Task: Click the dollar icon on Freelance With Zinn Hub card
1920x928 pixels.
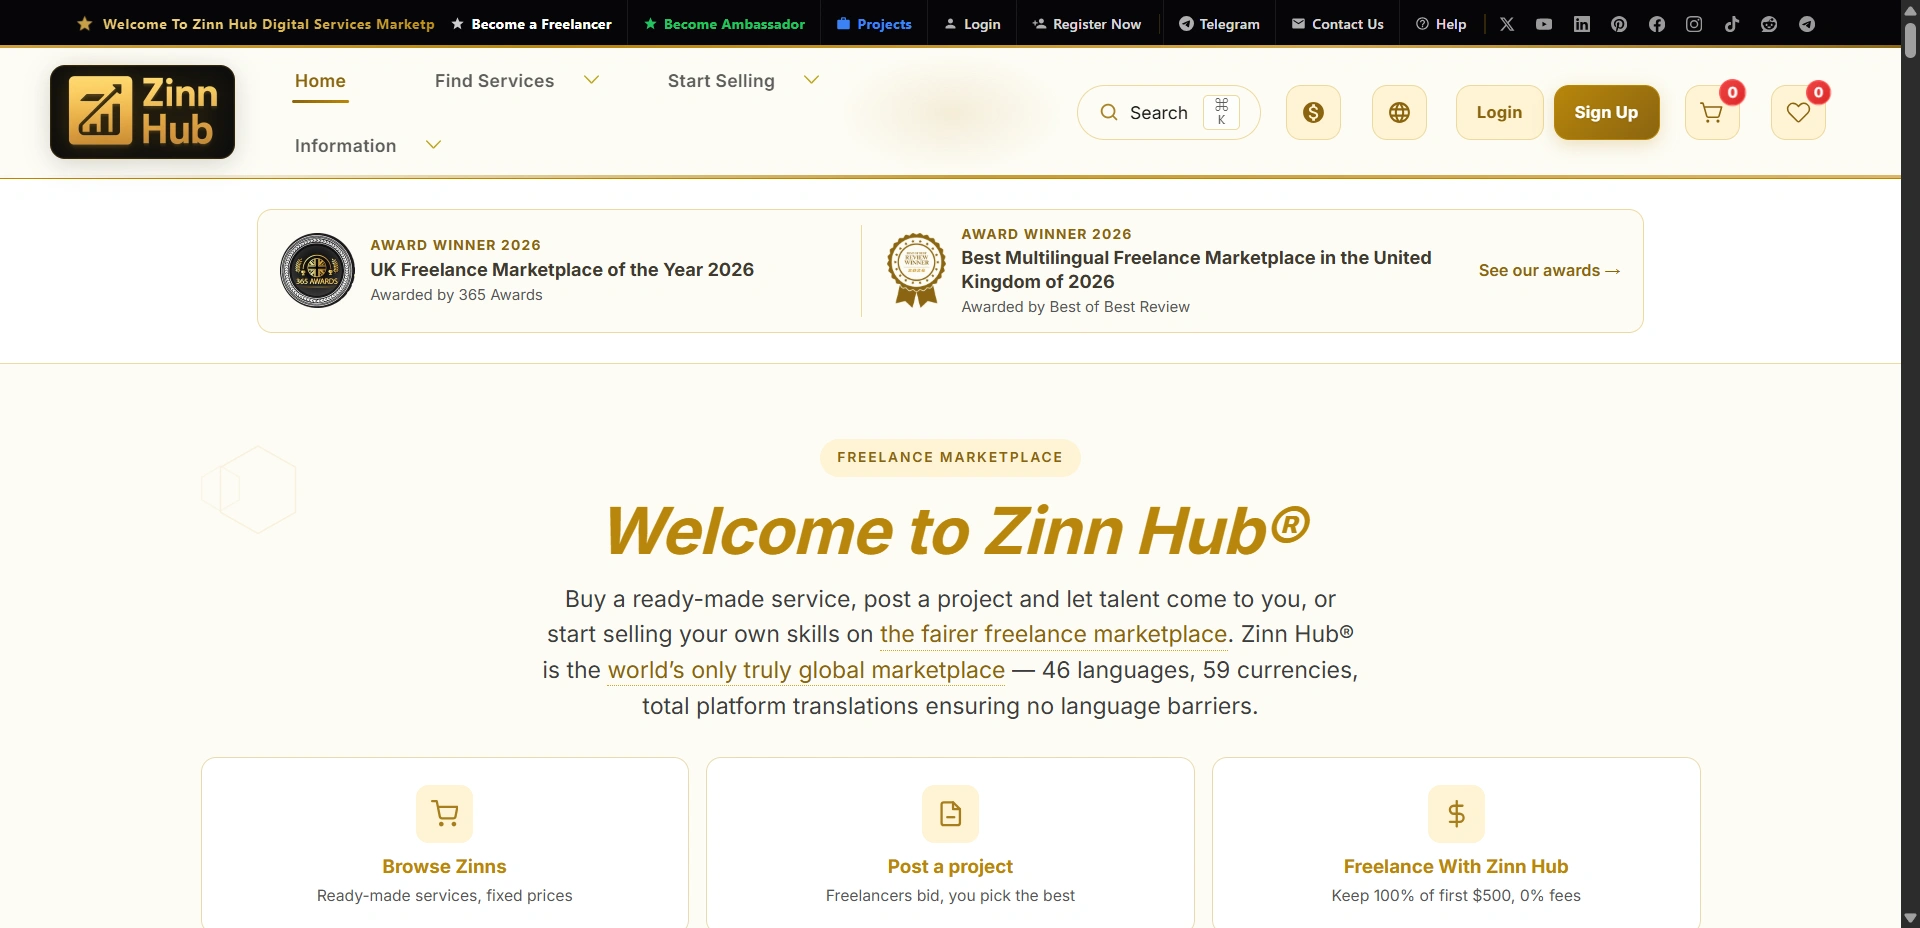Action: 1456,814
